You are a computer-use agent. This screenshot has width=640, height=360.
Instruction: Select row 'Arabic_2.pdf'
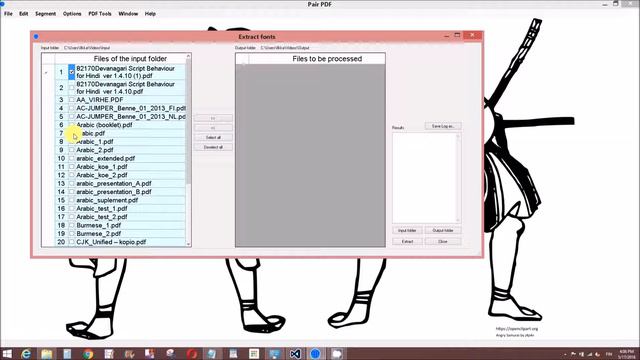coord(120,150)
